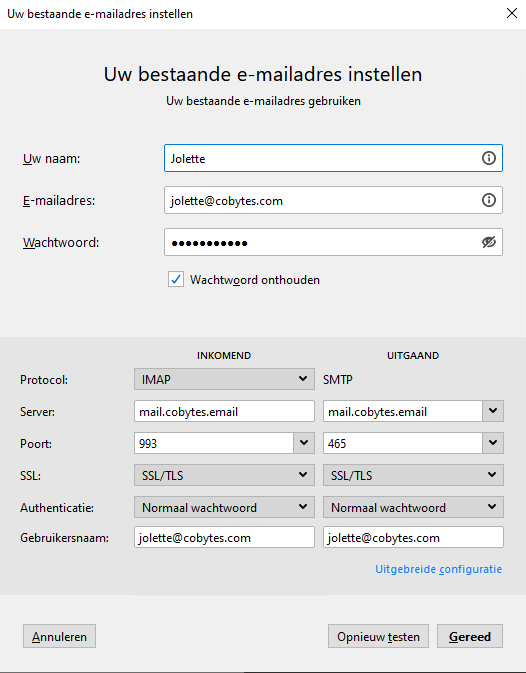Click into the Wachtwoord password field
Screen dimensions: 526x673
click(x=322, y=242)
